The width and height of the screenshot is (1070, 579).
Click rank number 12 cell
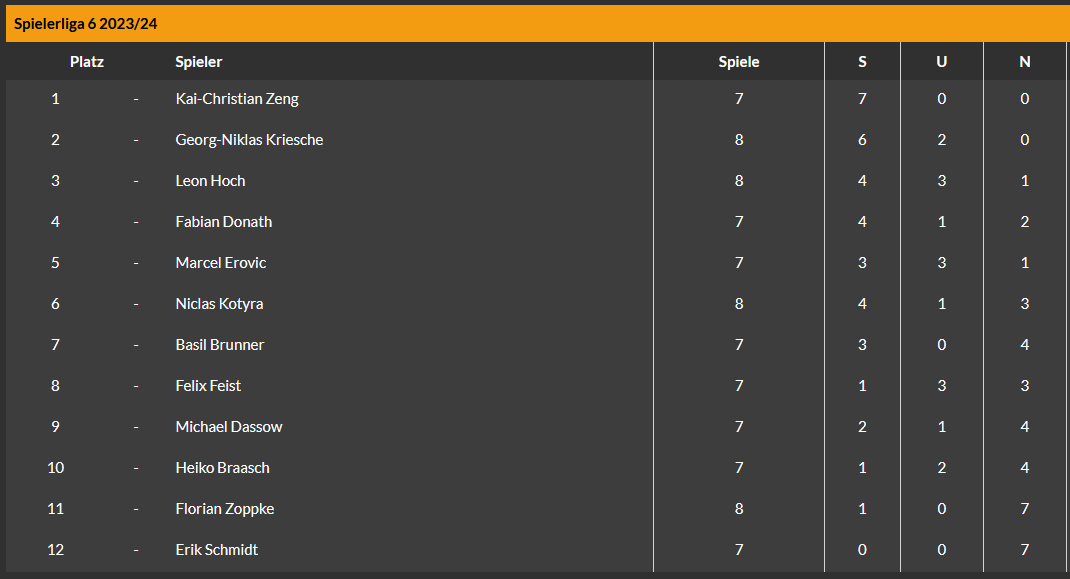(x=55, y=550)
